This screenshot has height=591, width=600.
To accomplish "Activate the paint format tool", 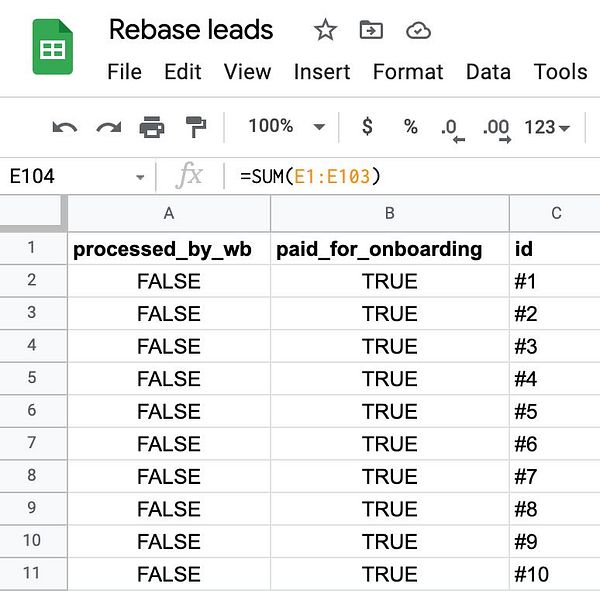I will 195,127.
